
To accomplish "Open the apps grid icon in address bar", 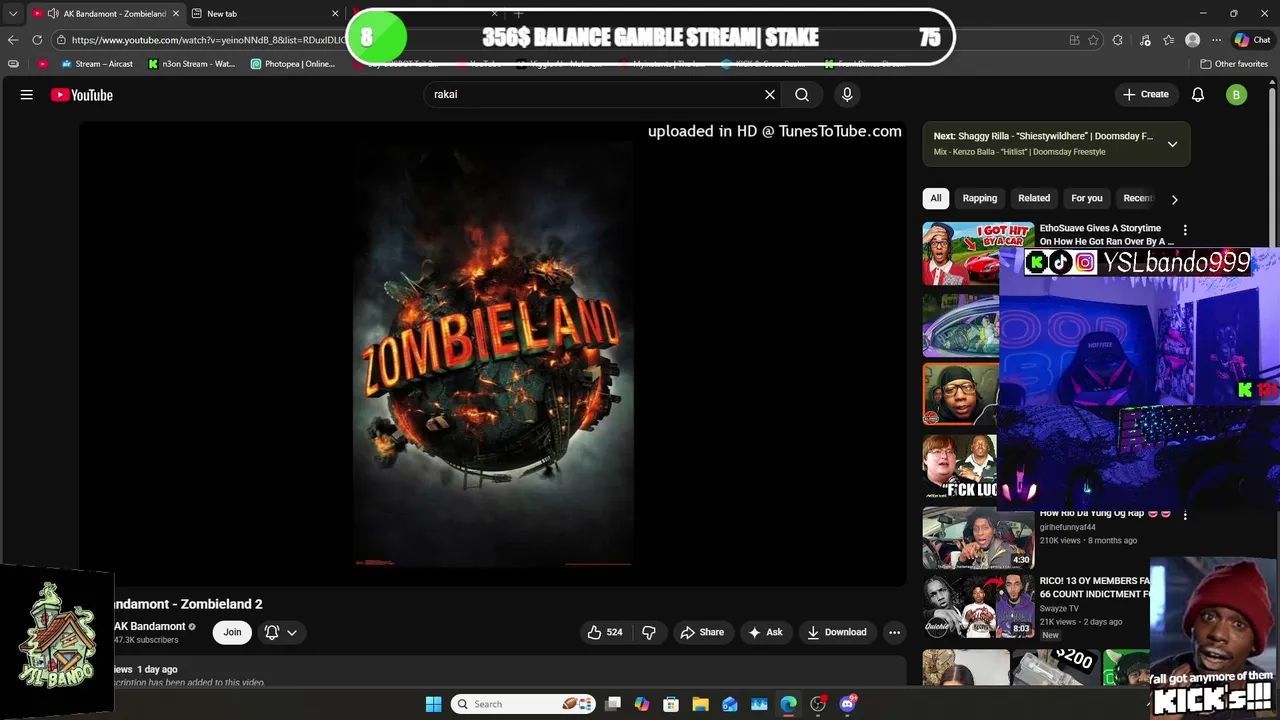I will [x=1074, y=40].
